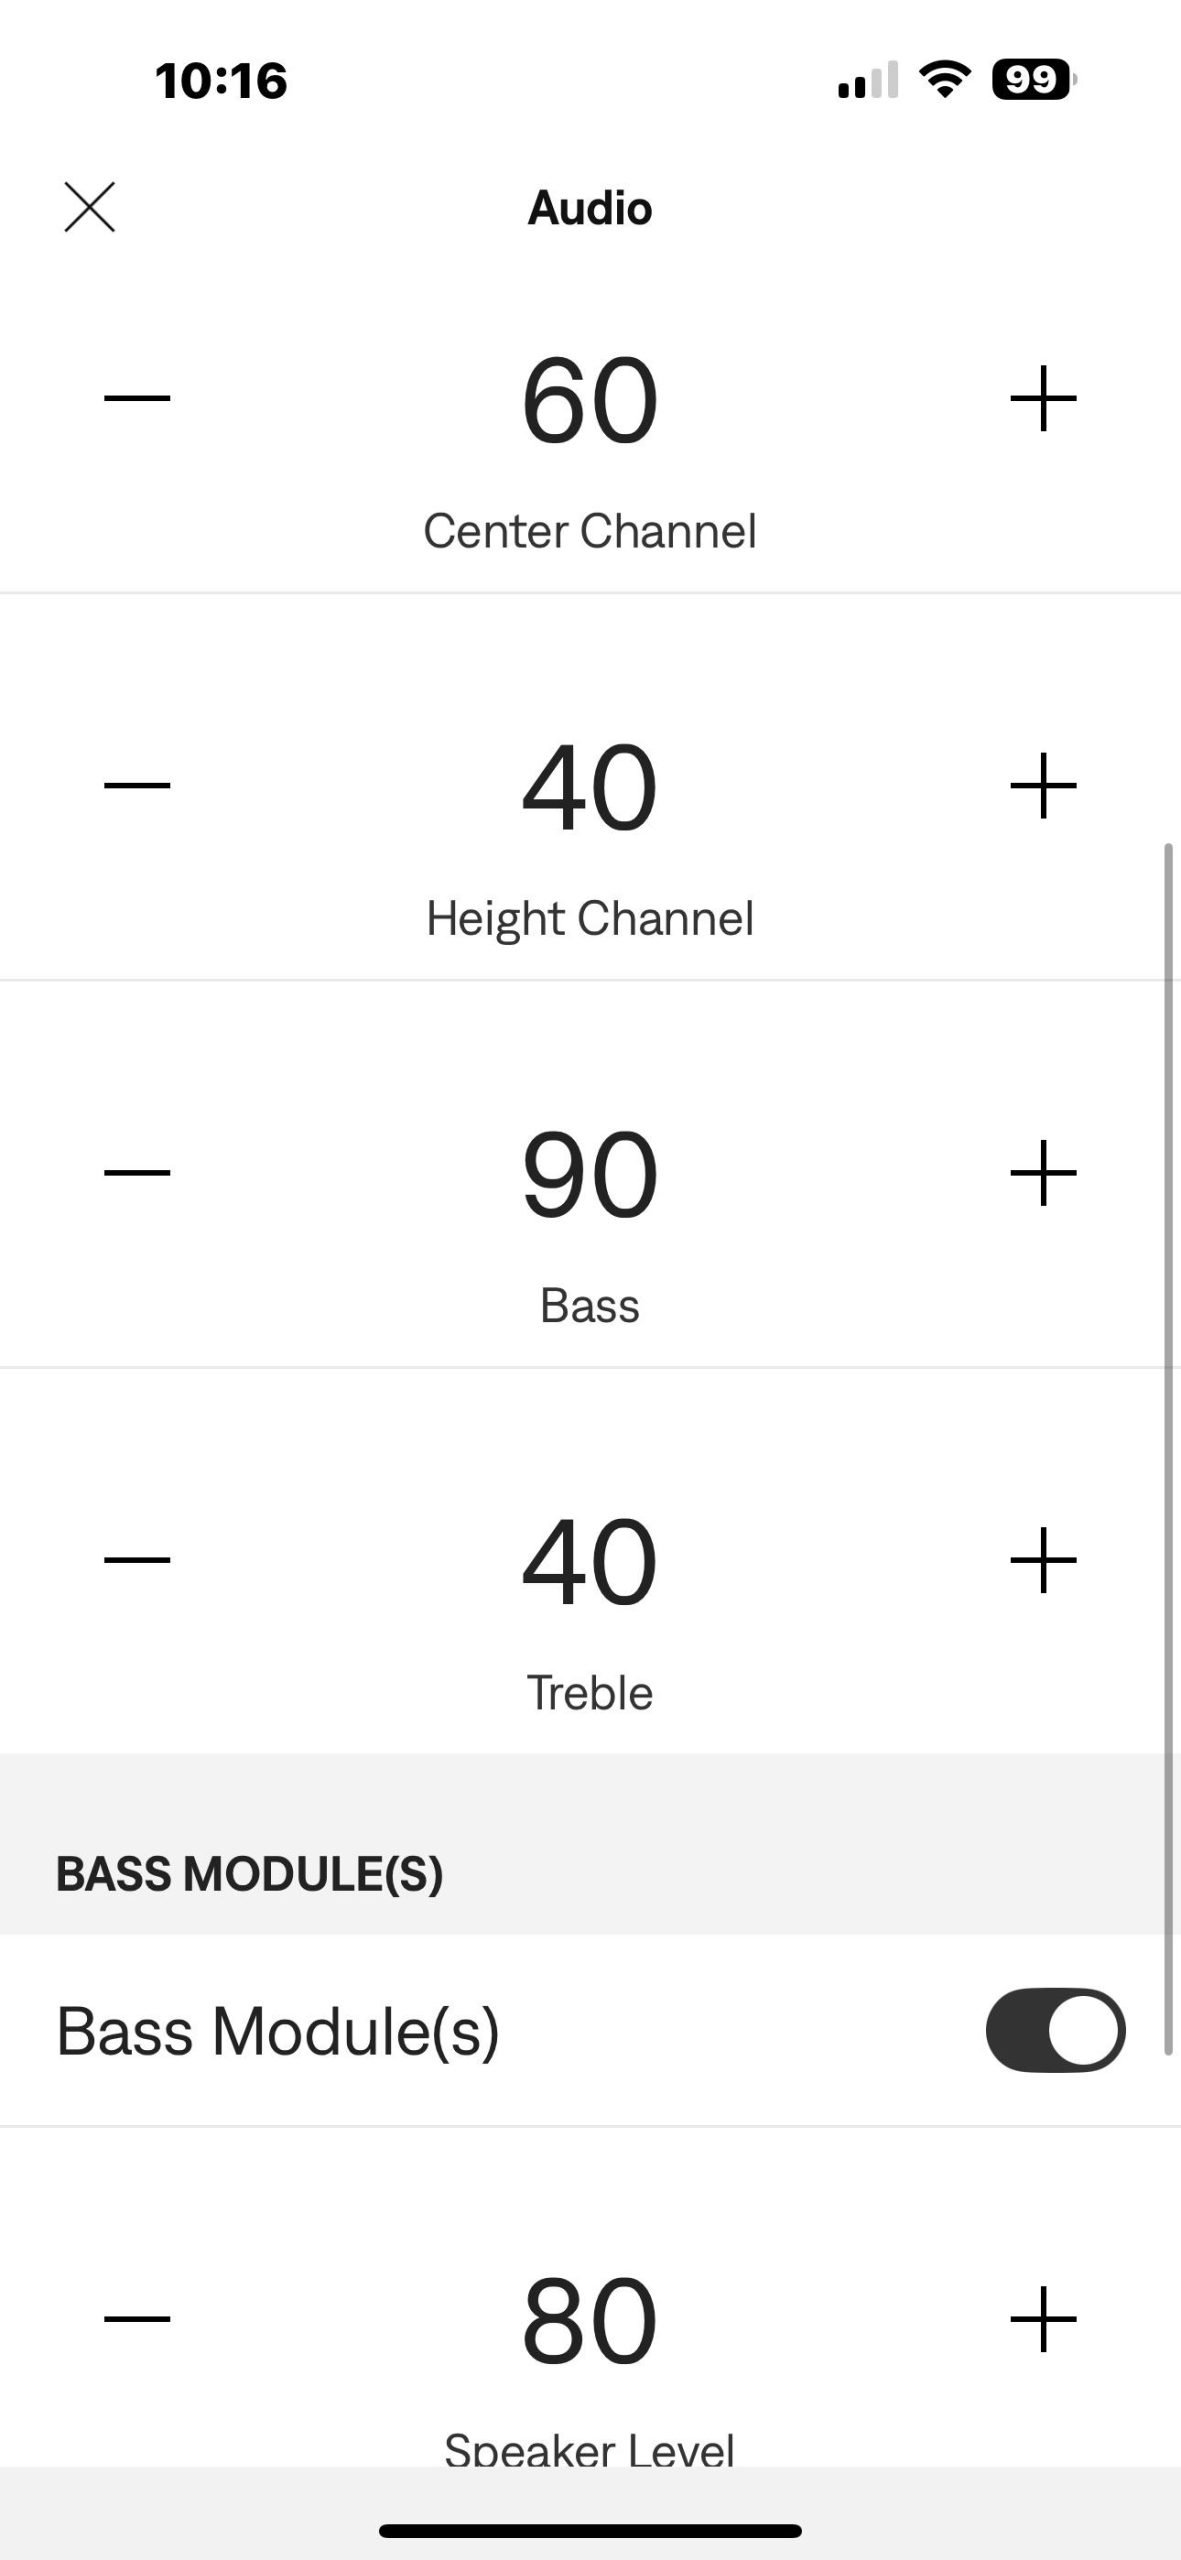Click the vertical scrollbar indicator
The width and height of the screenshot is (1181, 2560).
[1167, 1450]
